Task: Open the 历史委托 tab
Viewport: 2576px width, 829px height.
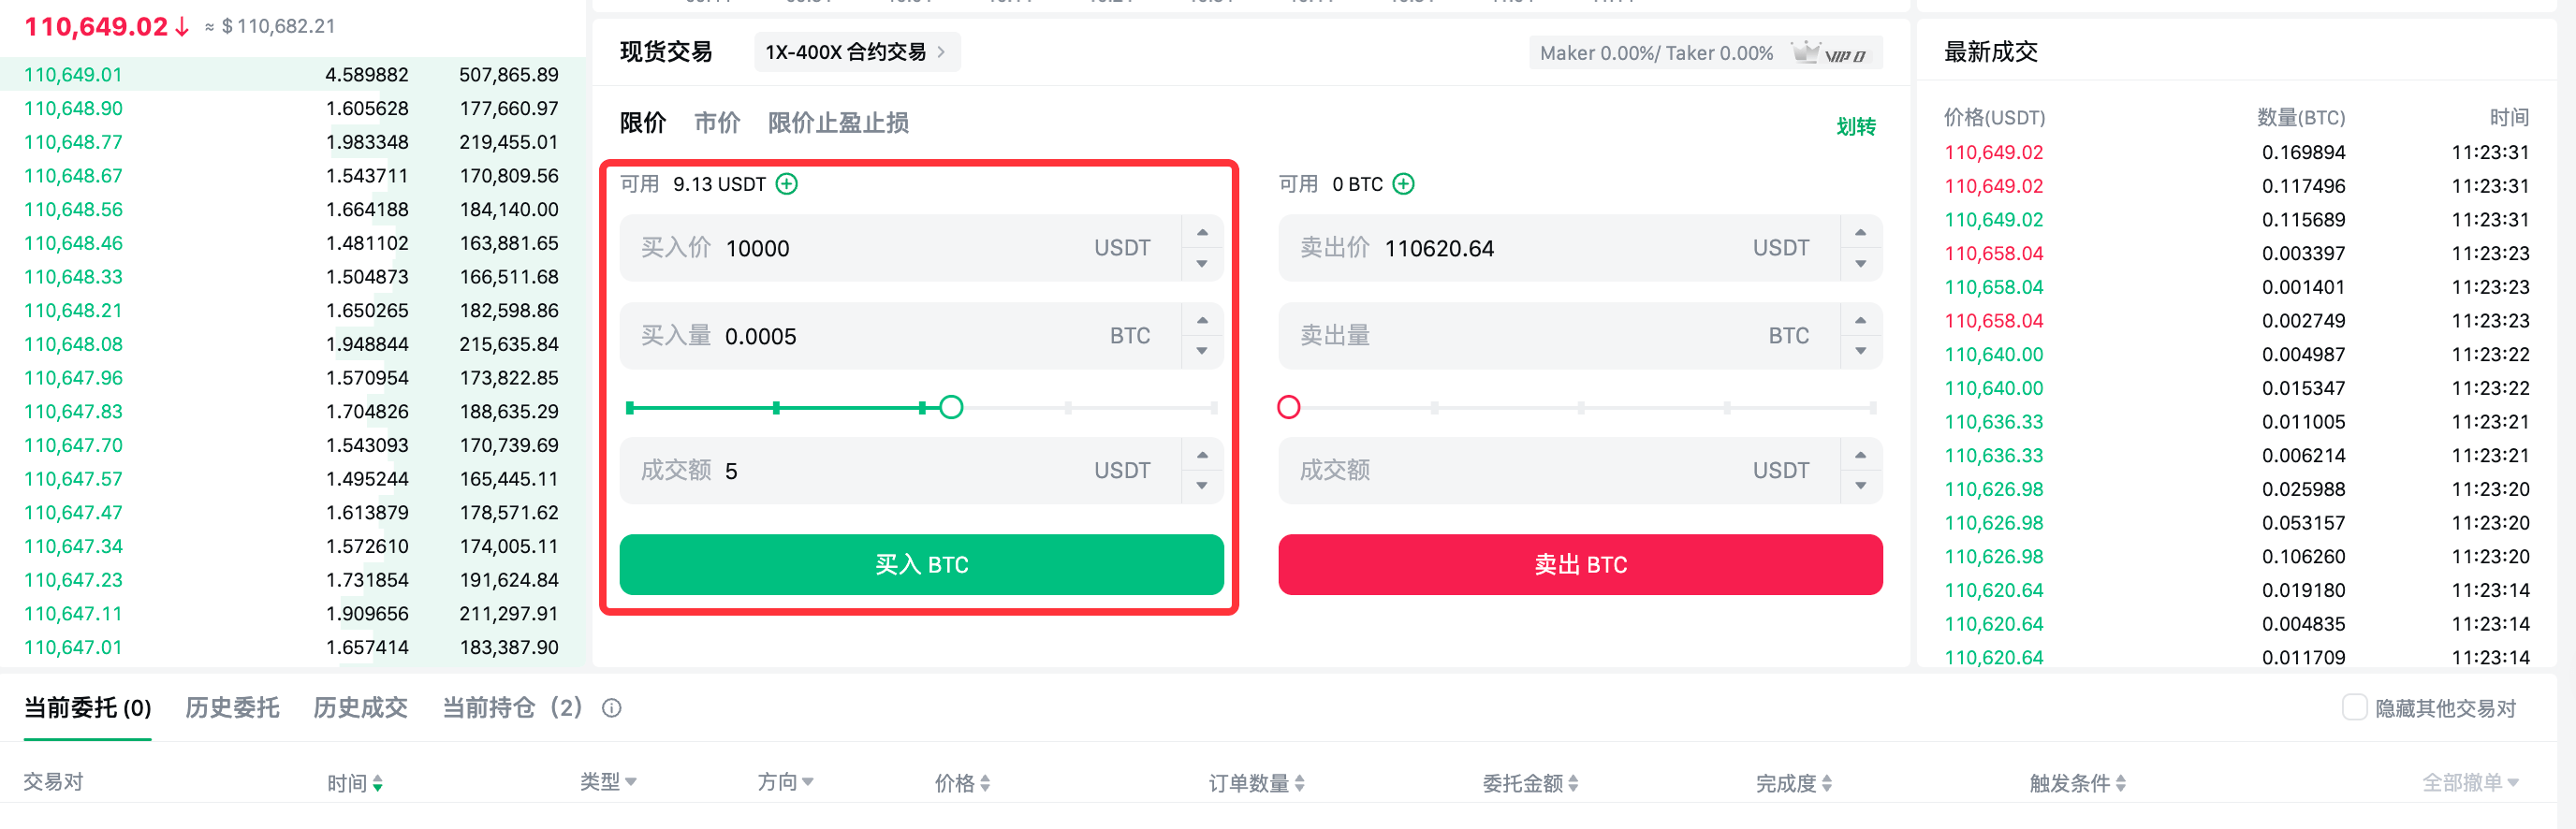Action: click(232, 708)
